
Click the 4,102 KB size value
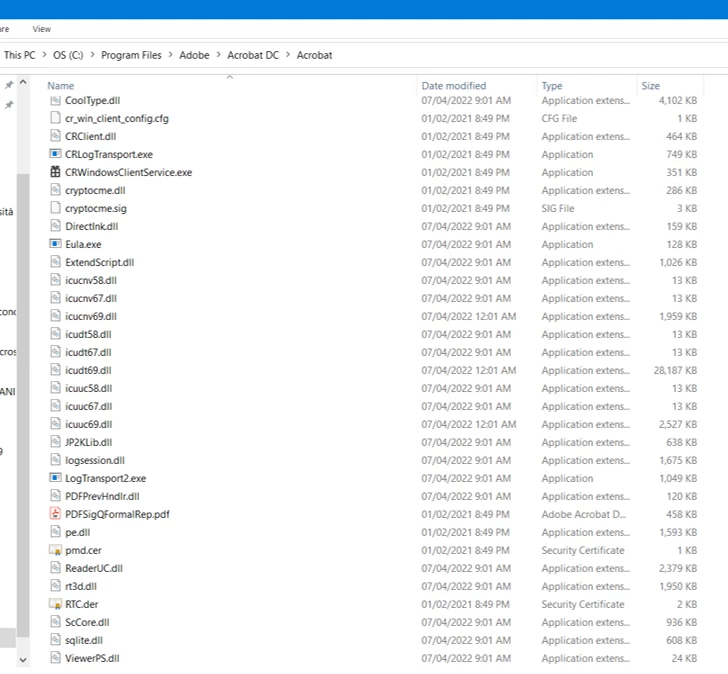pyautogui.click(x=678, y=100)
